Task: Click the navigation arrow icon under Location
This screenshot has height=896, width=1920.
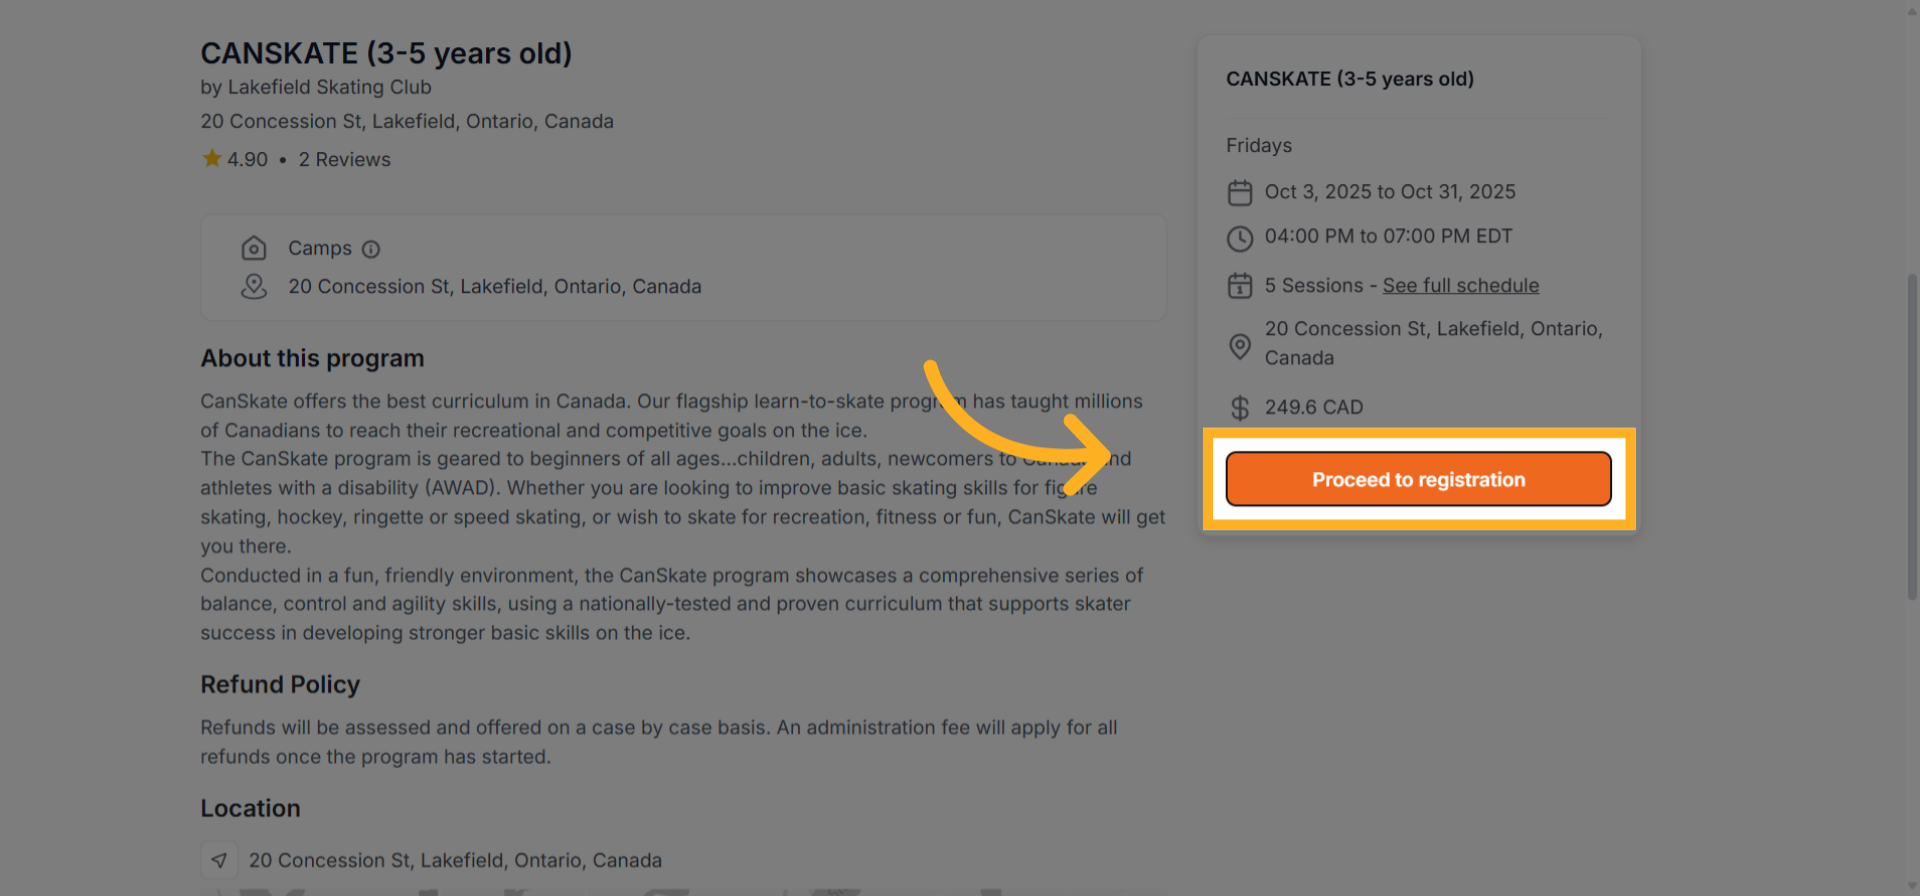Action: (x=219, y=860)
